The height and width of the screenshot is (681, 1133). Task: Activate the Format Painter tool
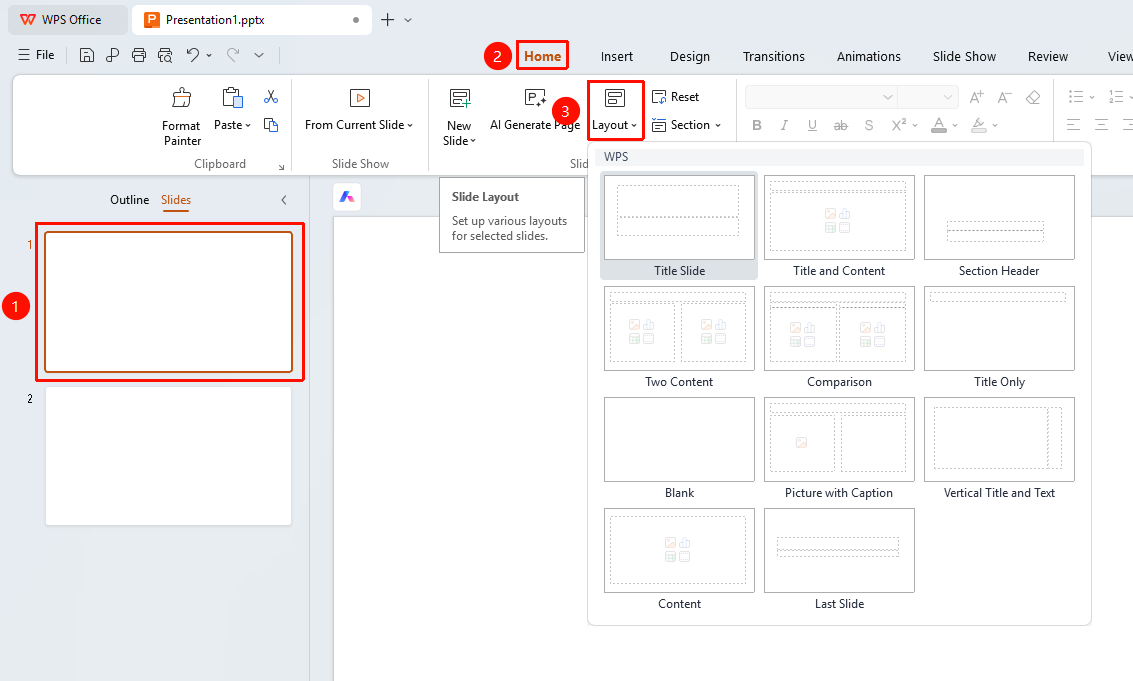[181, 117]
